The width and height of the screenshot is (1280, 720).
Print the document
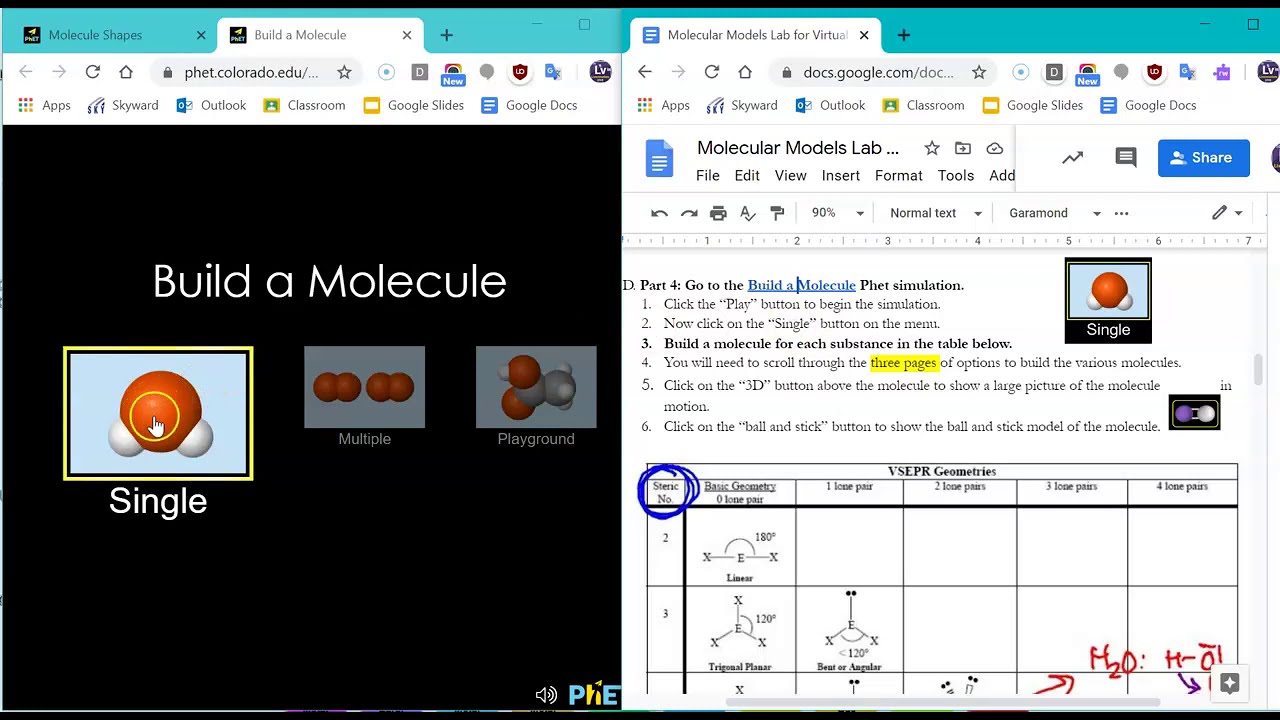[x=718, y=213]
